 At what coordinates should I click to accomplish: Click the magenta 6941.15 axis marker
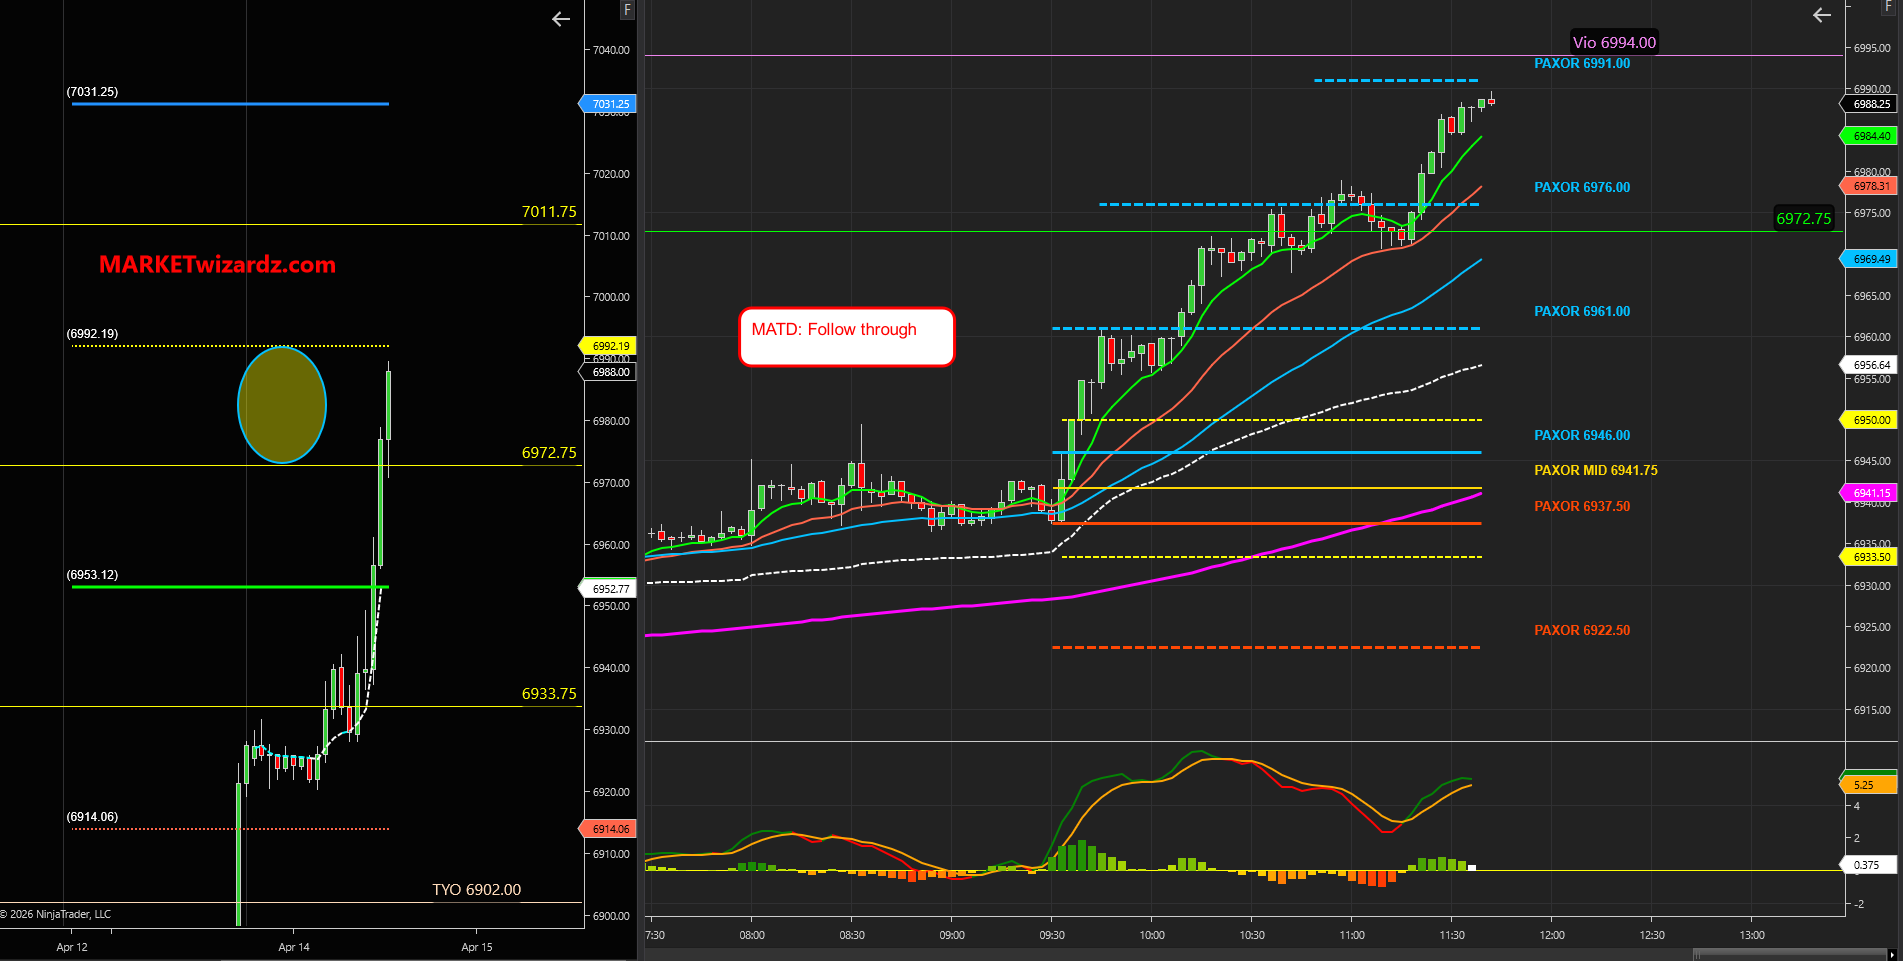(1870, 493)
